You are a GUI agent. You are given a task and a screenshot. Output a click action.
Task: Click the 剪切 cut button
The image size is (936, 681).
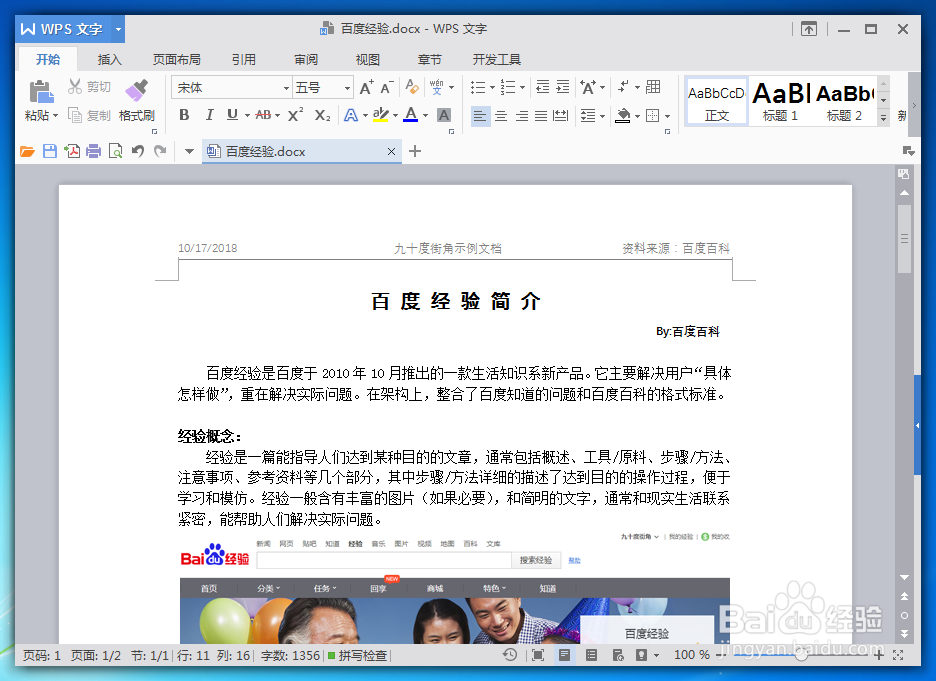point(90,87)
